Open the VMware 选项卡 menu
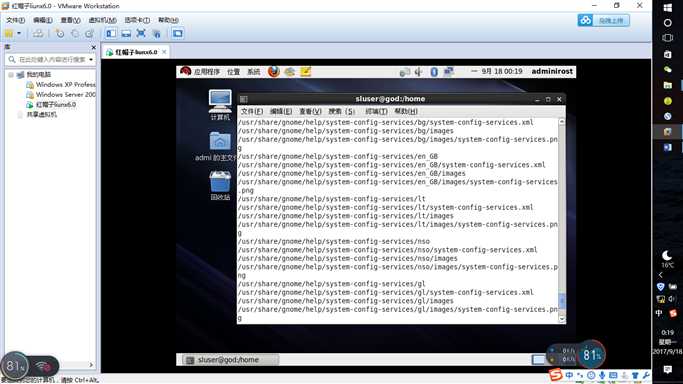 [137, 20]
